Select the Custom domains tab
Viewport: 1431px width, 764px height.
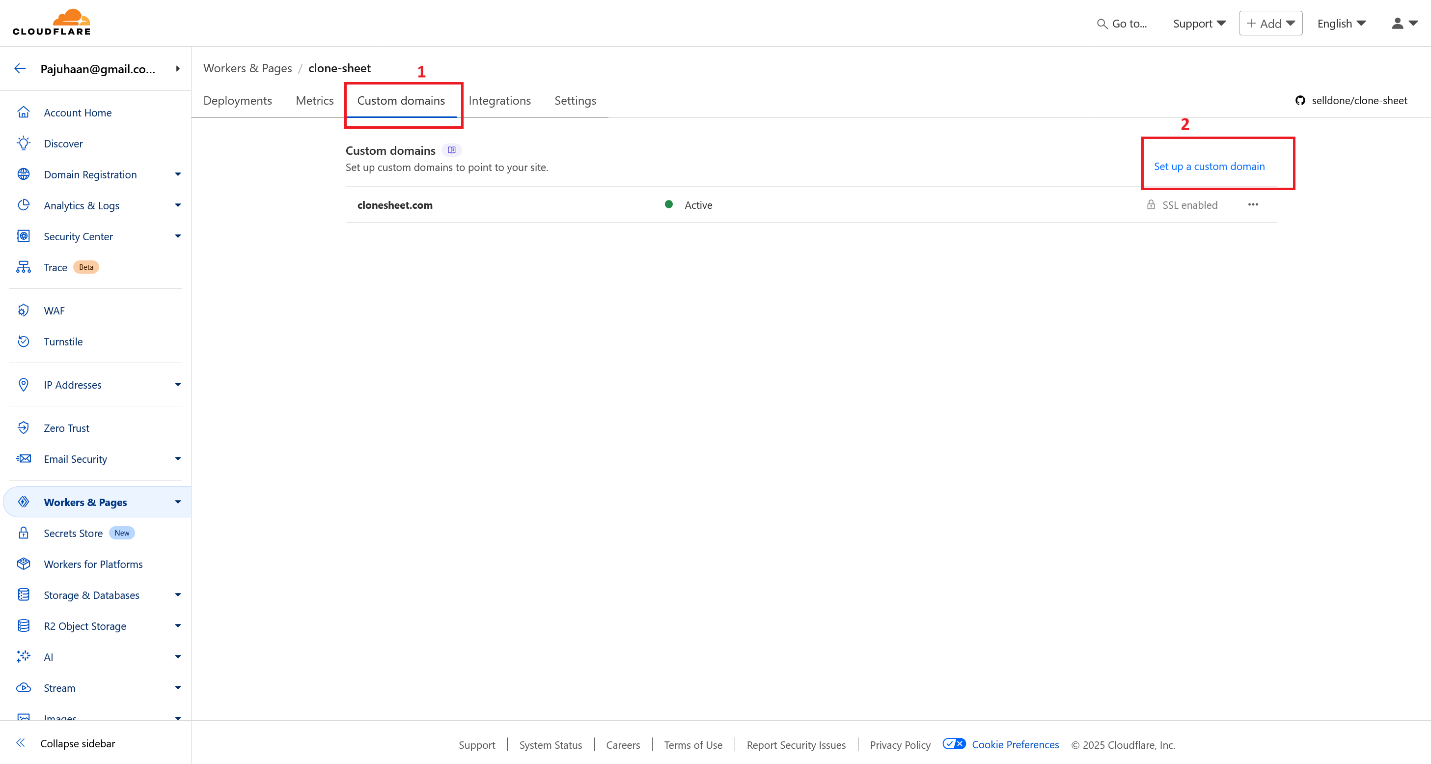tap(401, 101)
